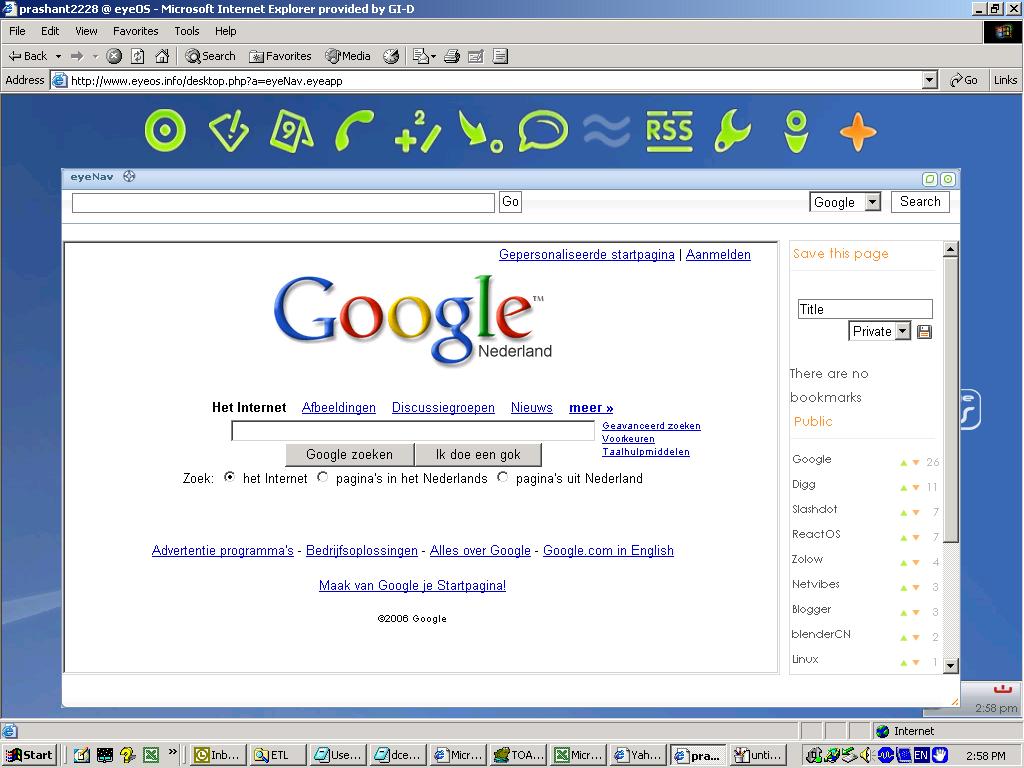Open the IE Media toolbar button
This screenshot has height=768, width=1024.
[348, 56]
